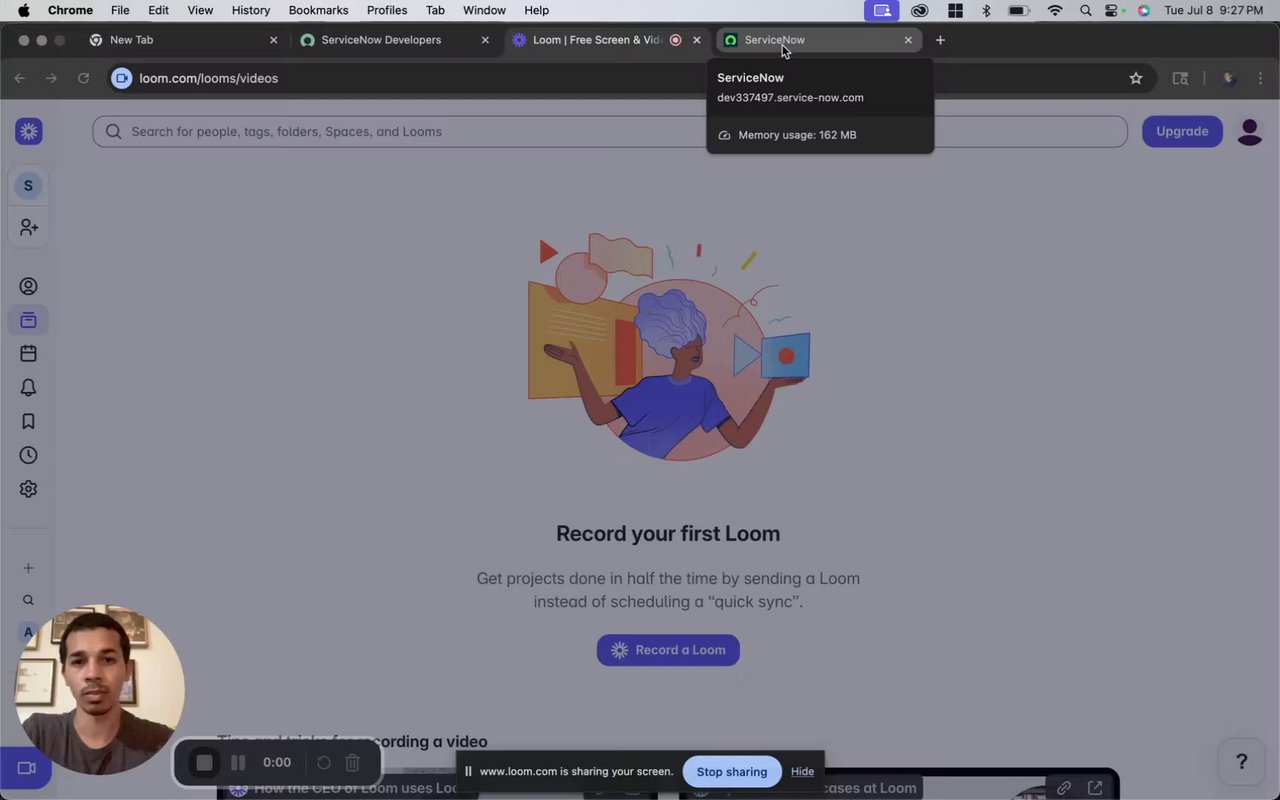Image resolution: width=1280 pixels, height=800 pixels.
Task: Switch to the ServiceNow Developers tab
Action: [396, 40]
